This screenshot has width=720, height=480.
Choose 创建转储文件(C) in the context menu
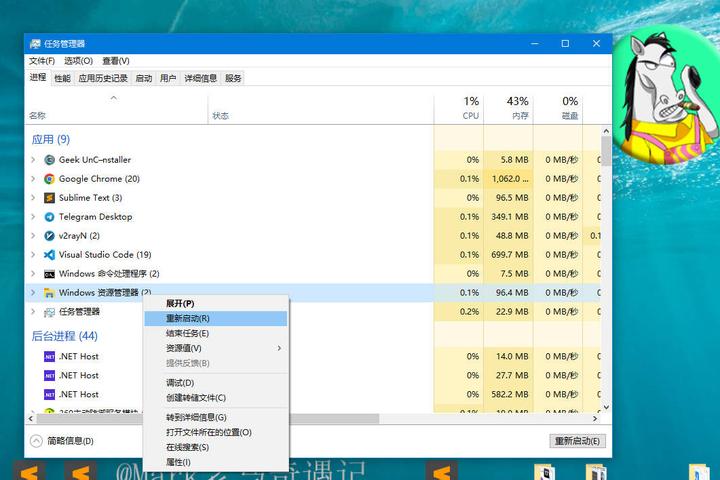pyautogui.click(x=216, y=398)
